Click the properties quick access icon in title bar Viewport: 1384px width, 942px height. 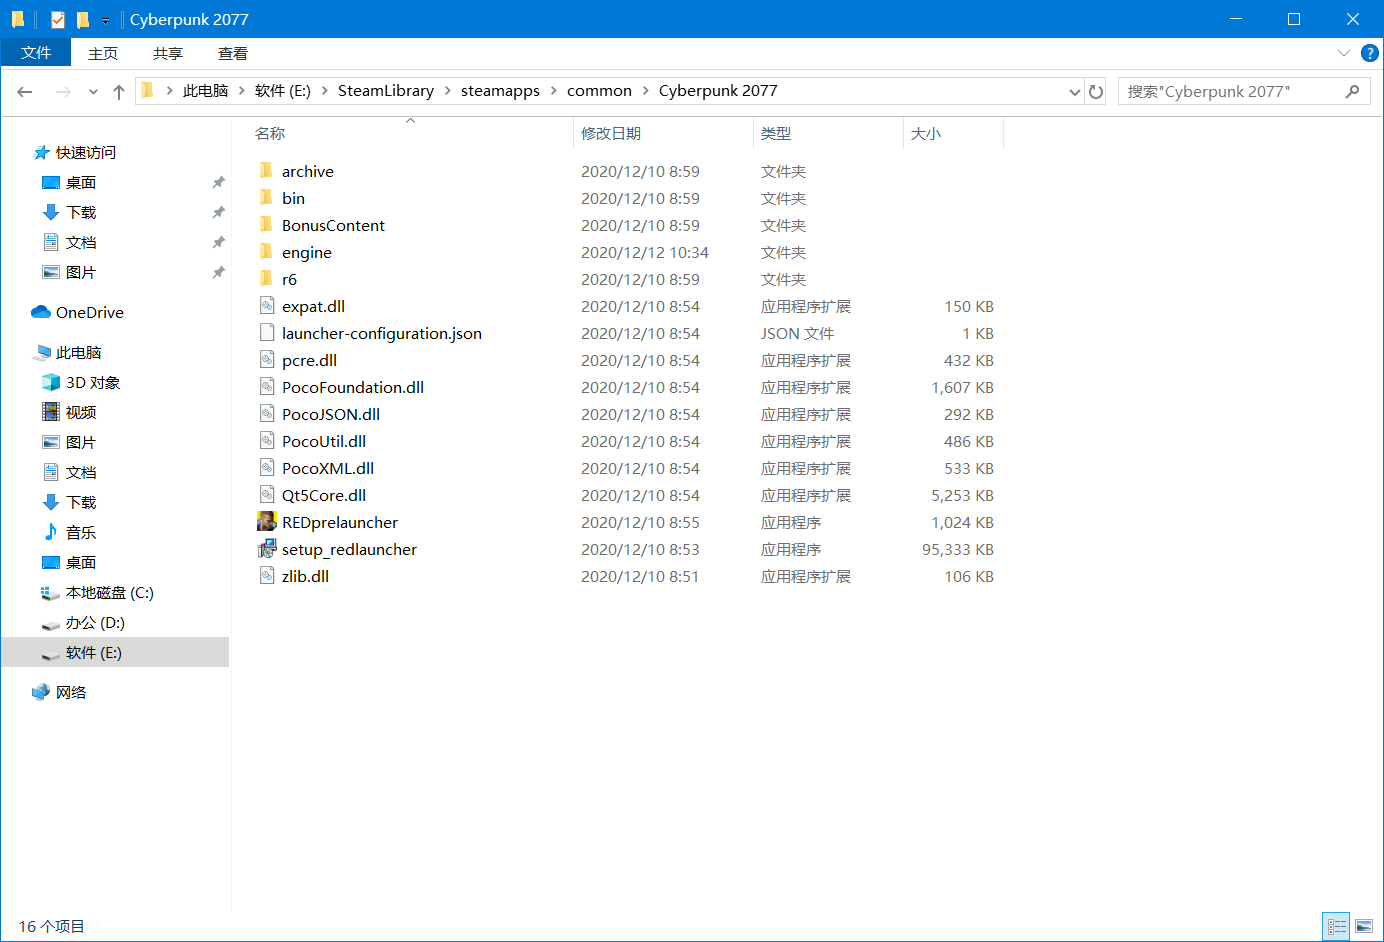click(x=57, y=19)
